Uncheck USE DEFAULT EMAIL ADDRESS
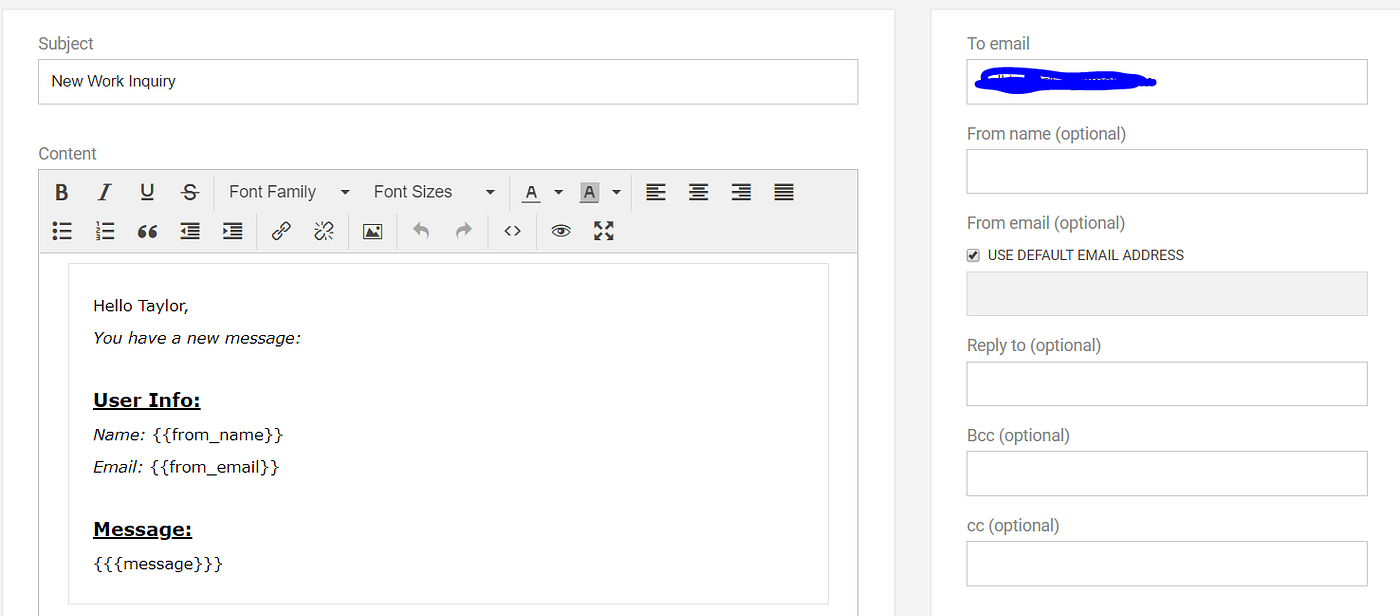Viewport: 1400px width, 616px height. tap(972, 254)
